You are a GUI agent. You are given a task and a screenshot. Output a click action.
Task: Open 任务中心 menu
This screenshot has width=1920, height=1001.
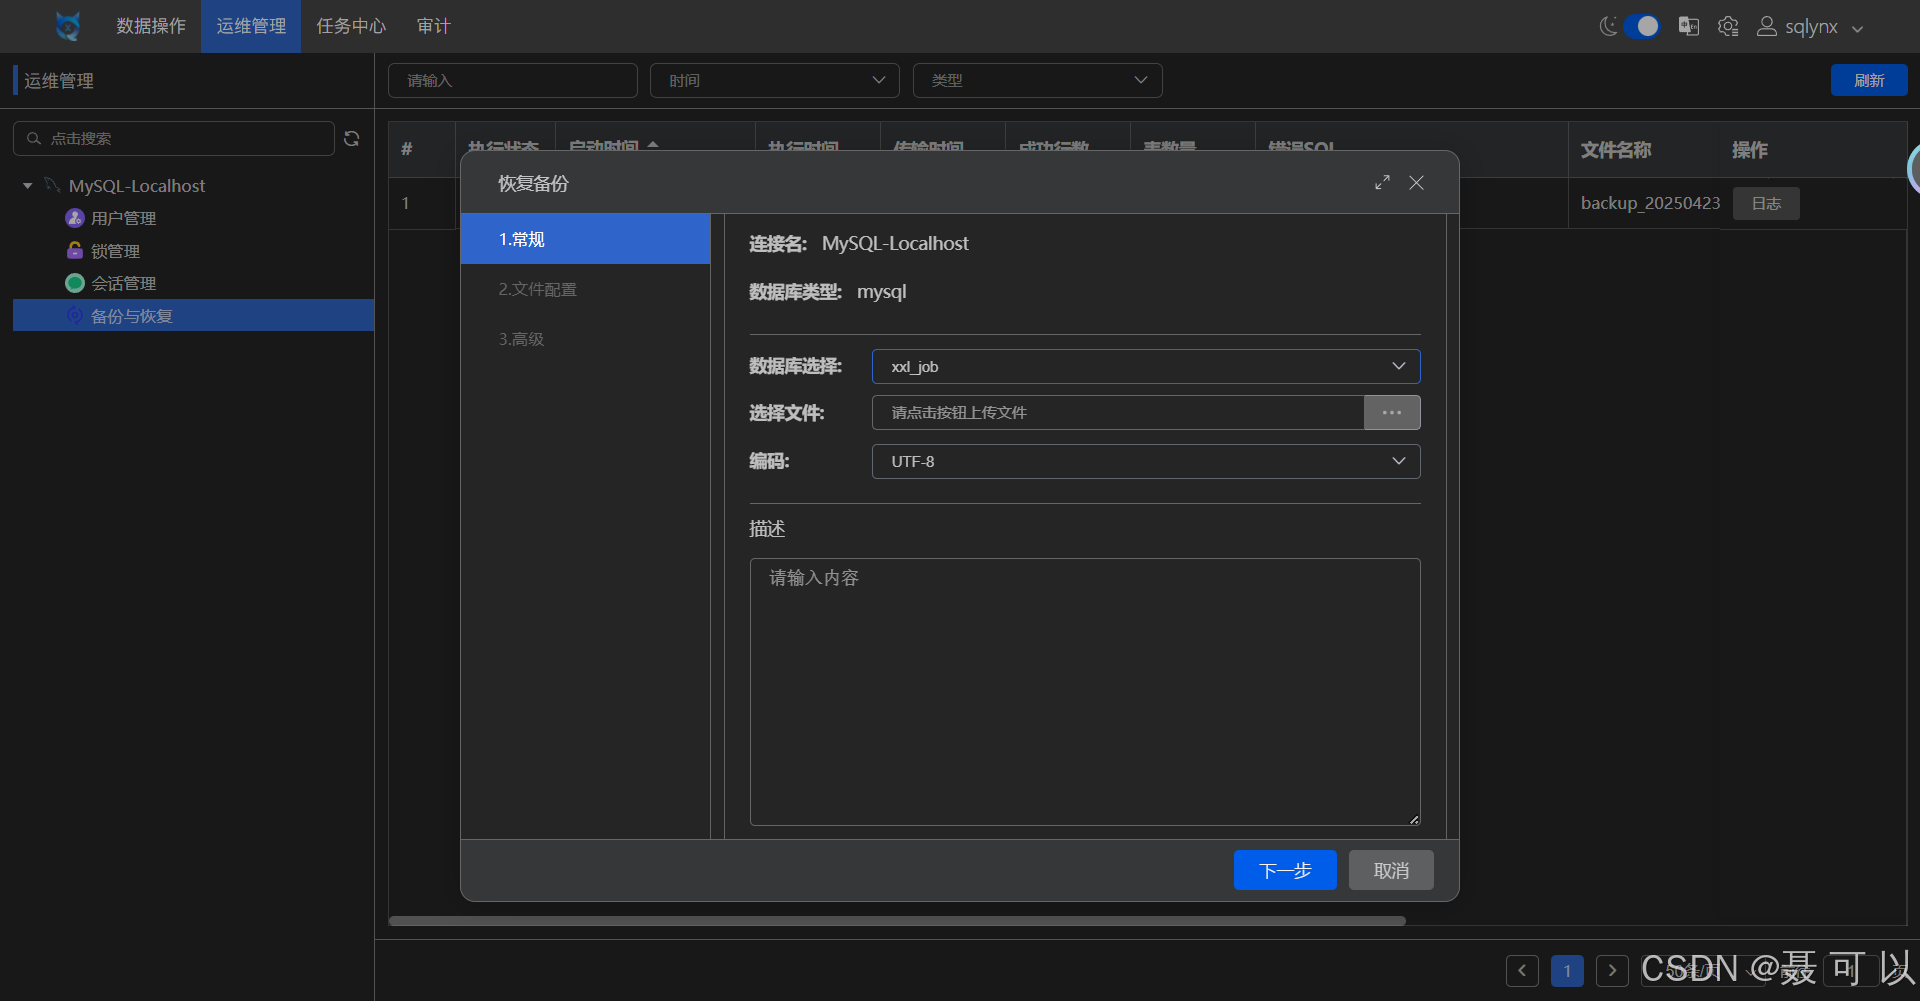coord(351,26)
